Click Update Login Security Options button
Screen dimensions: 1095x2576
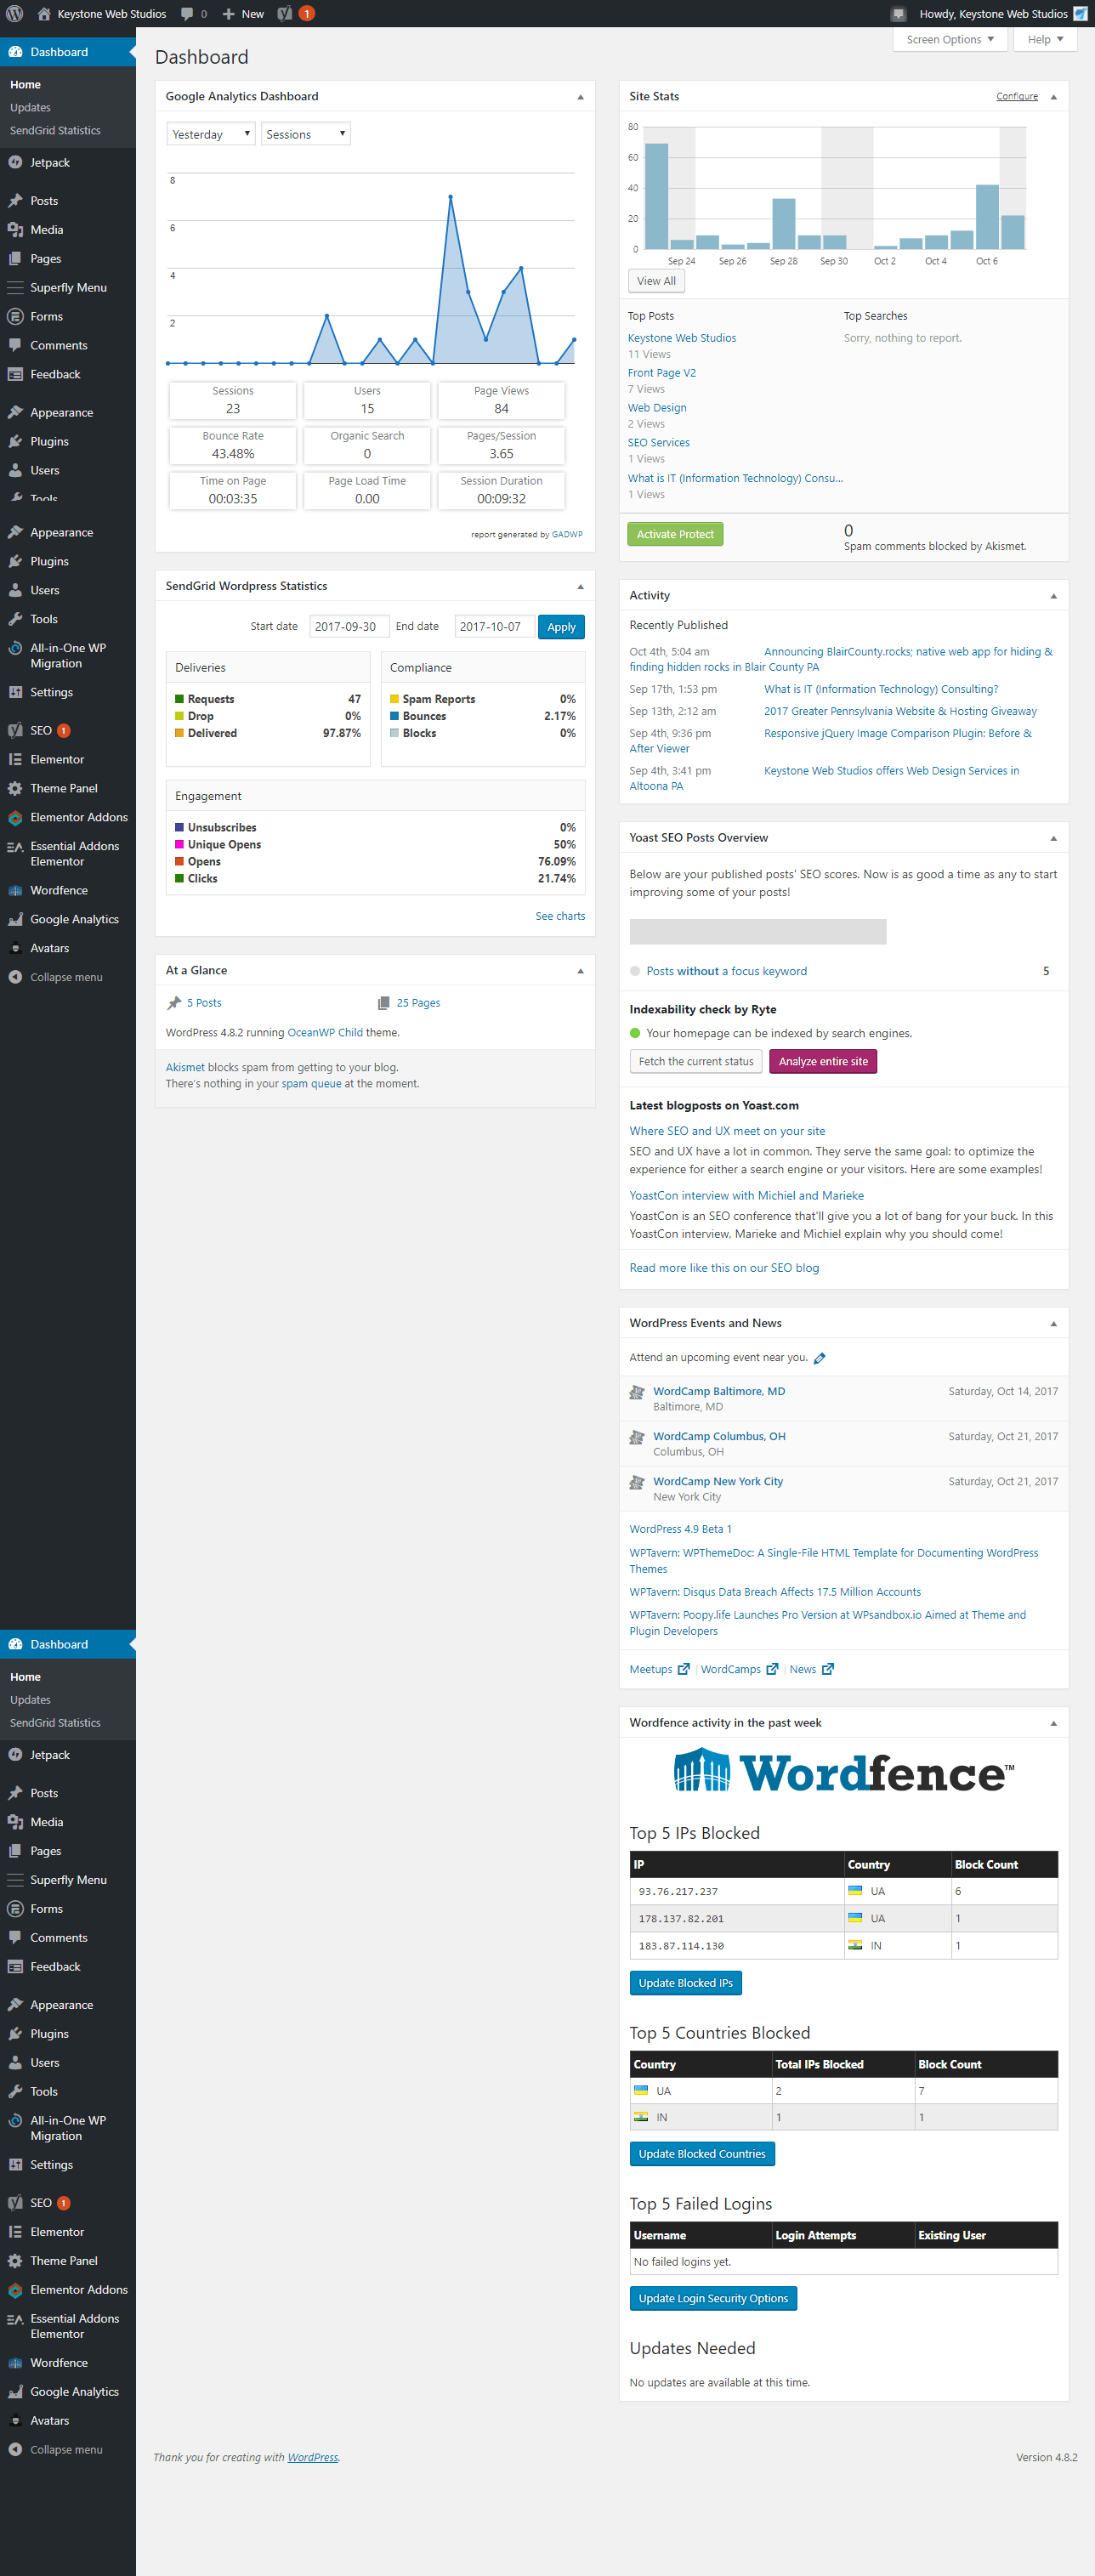pyautogui.click(x=713, y=2298)
